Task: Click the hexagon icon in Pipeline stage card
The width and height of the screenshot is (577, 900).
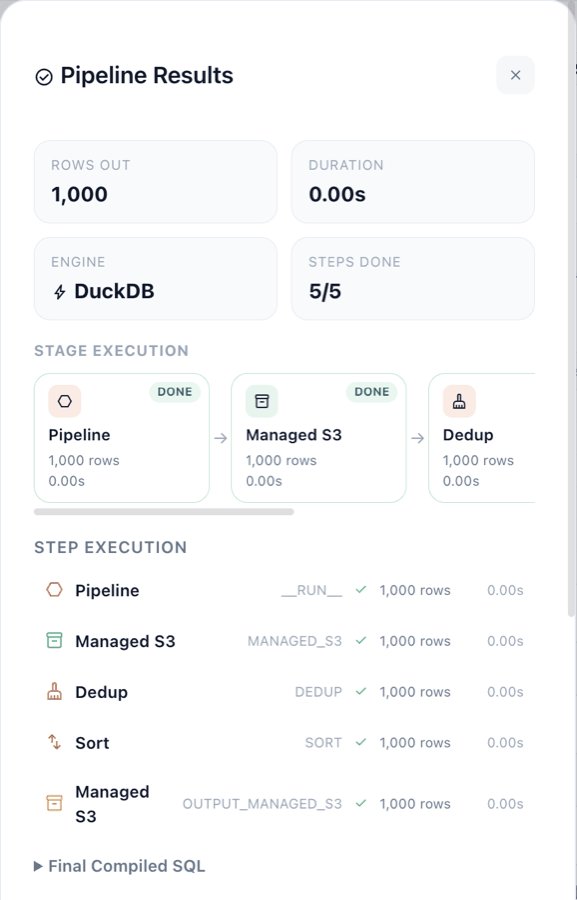Action: tap(65, 401)
